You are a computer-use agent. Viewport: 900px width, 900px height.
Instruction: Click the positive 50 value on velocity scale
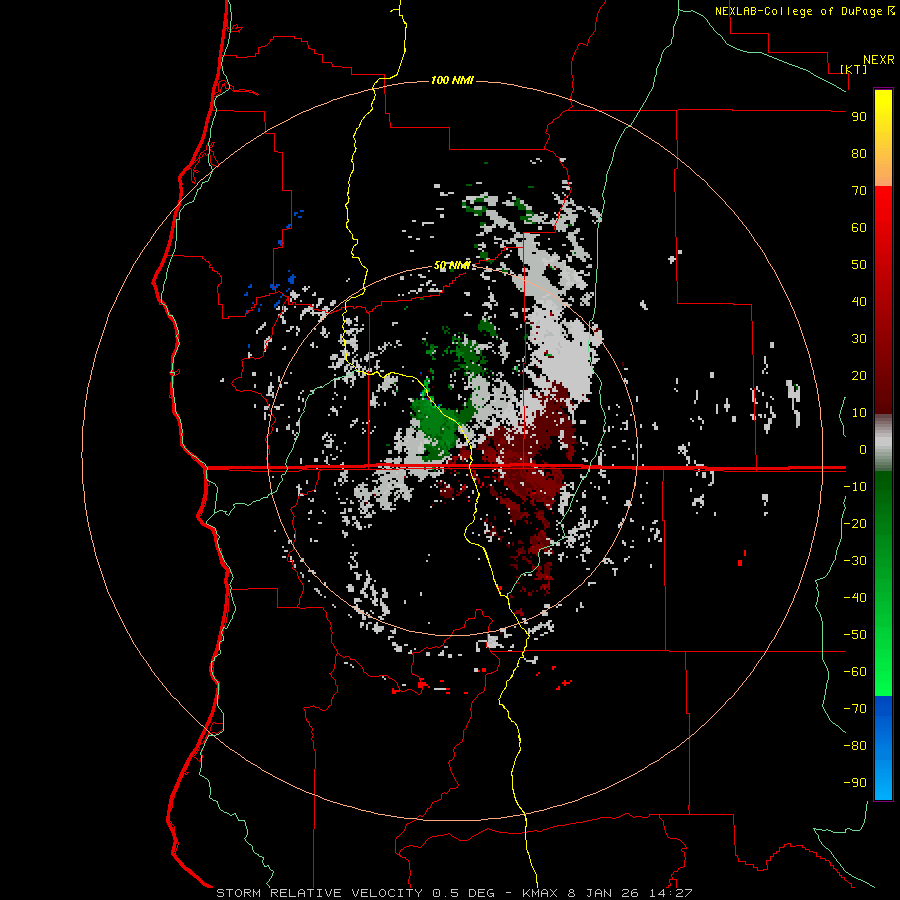pyautogui.click(x=859, y=265)
